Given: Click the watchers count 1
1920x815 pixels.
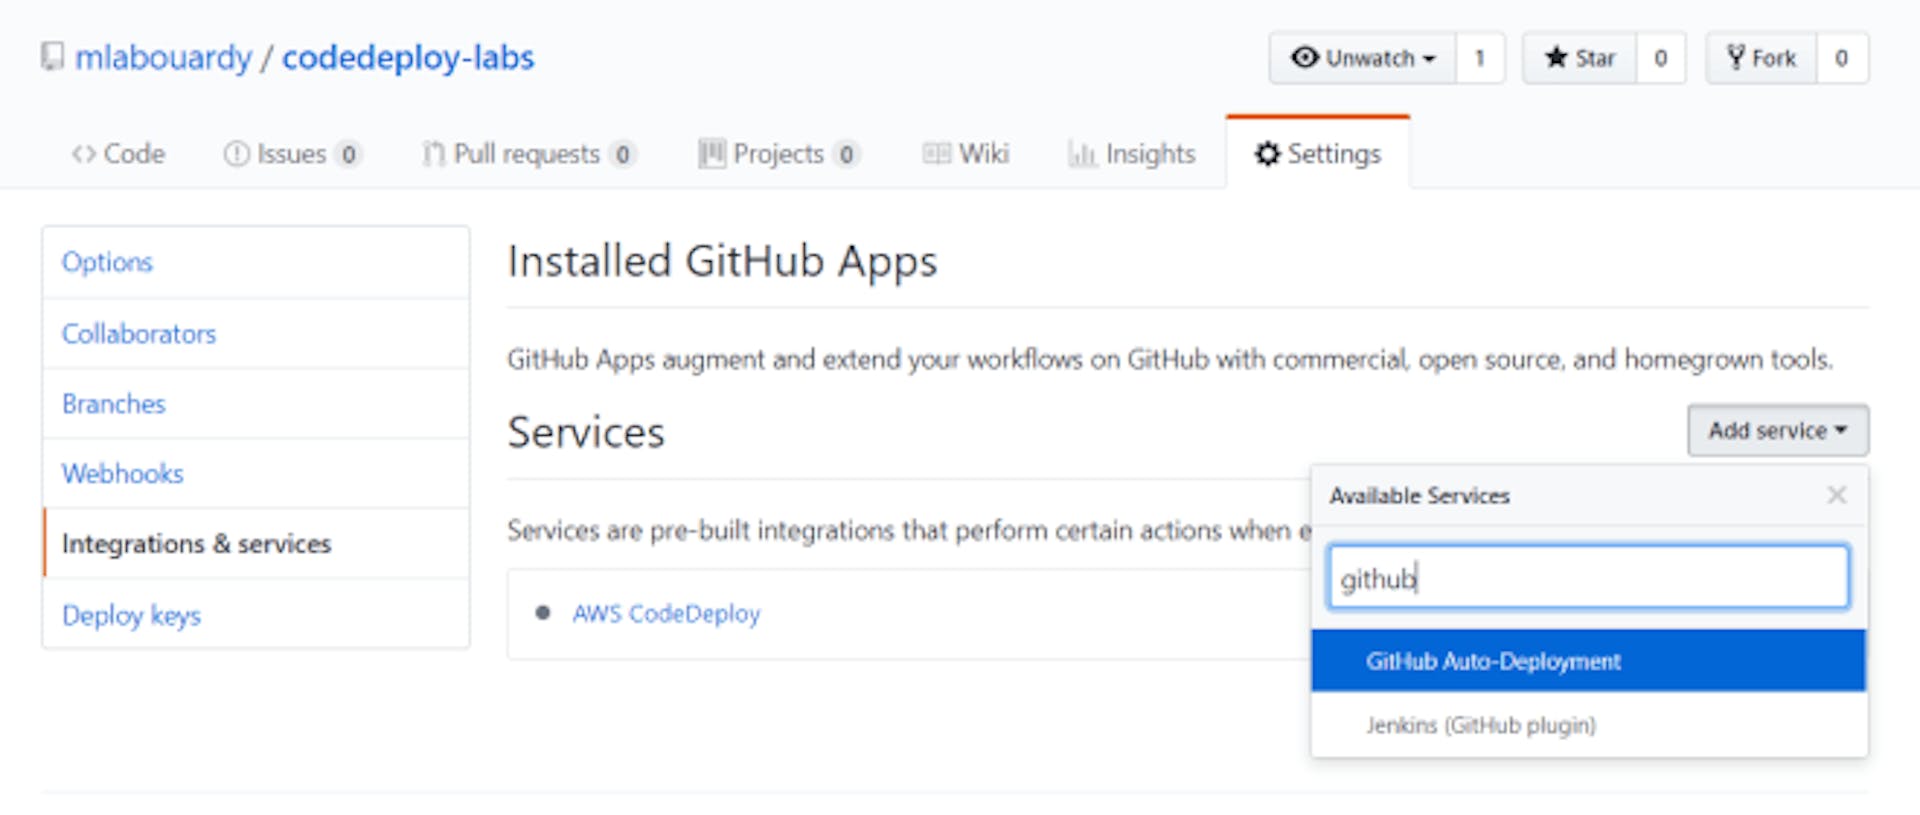Looking at the screenshot, I should click(x=1480, y=58).
